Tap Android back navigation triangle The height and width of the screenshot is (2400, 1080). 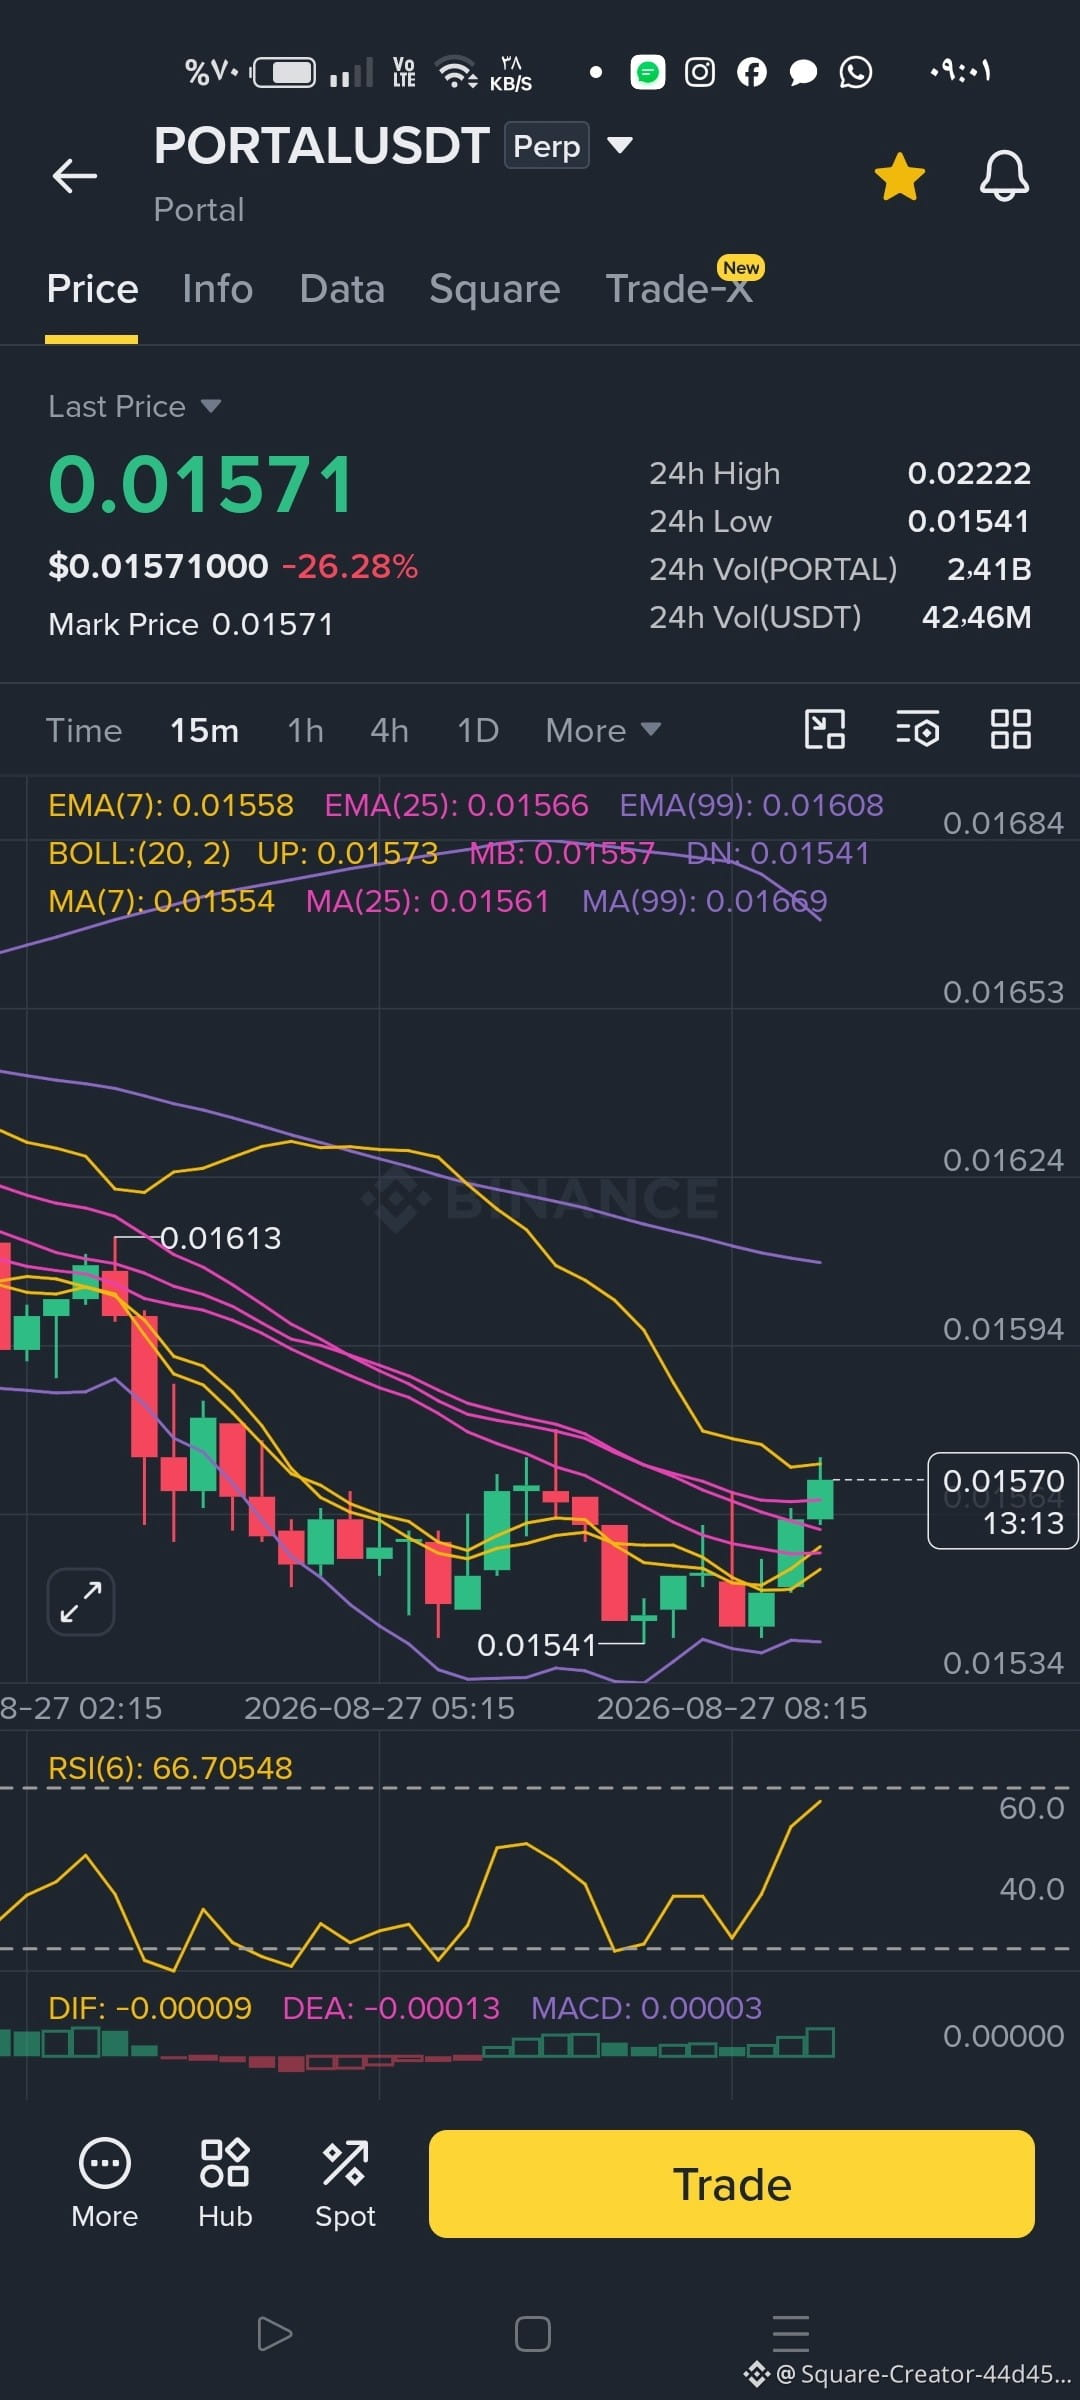tap(274, 2334)
